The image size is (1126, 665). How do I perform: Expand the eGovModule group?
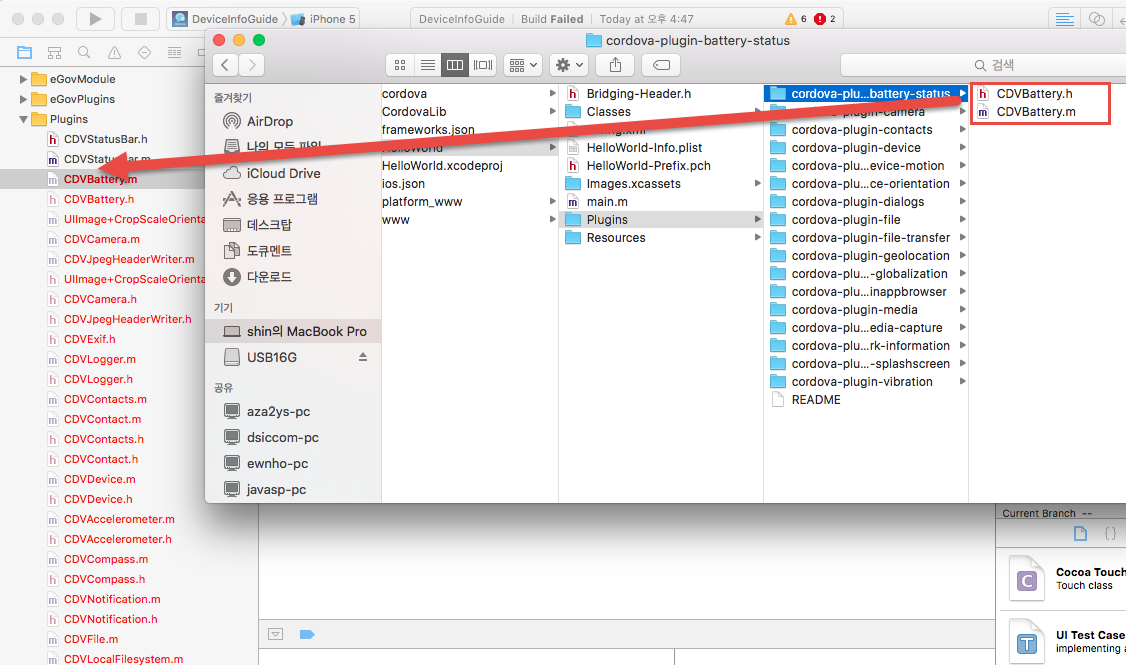click(x=24, y=79)
